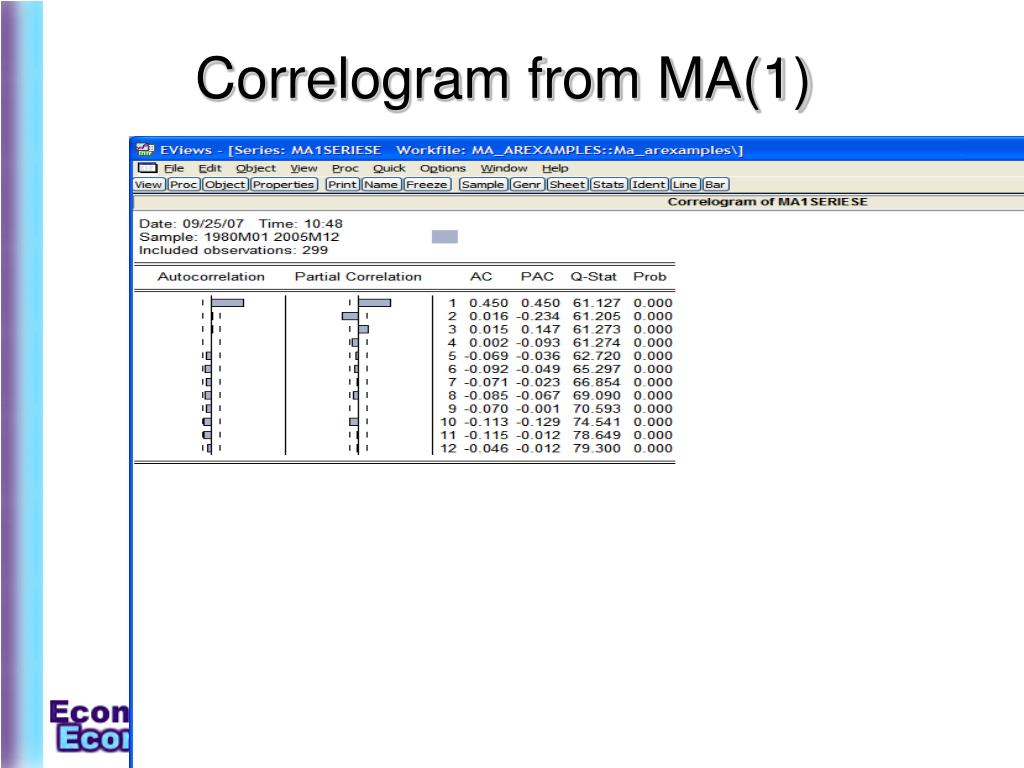Click Q-Stat value 70.593
The width and height of the screenshot is (1024, 768).
coord(596,409)
